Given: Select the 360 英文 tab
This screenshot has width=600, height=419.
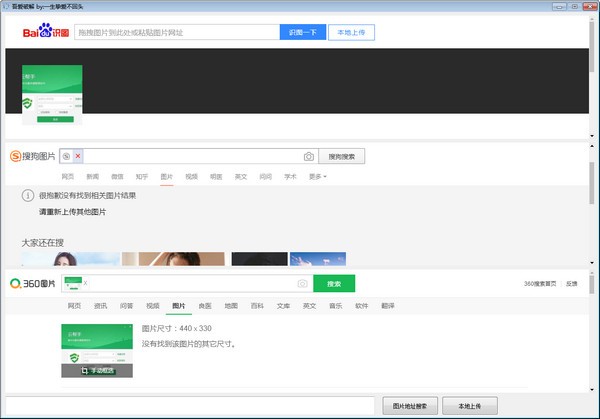Looking at the screenshot, I should 310,306.
